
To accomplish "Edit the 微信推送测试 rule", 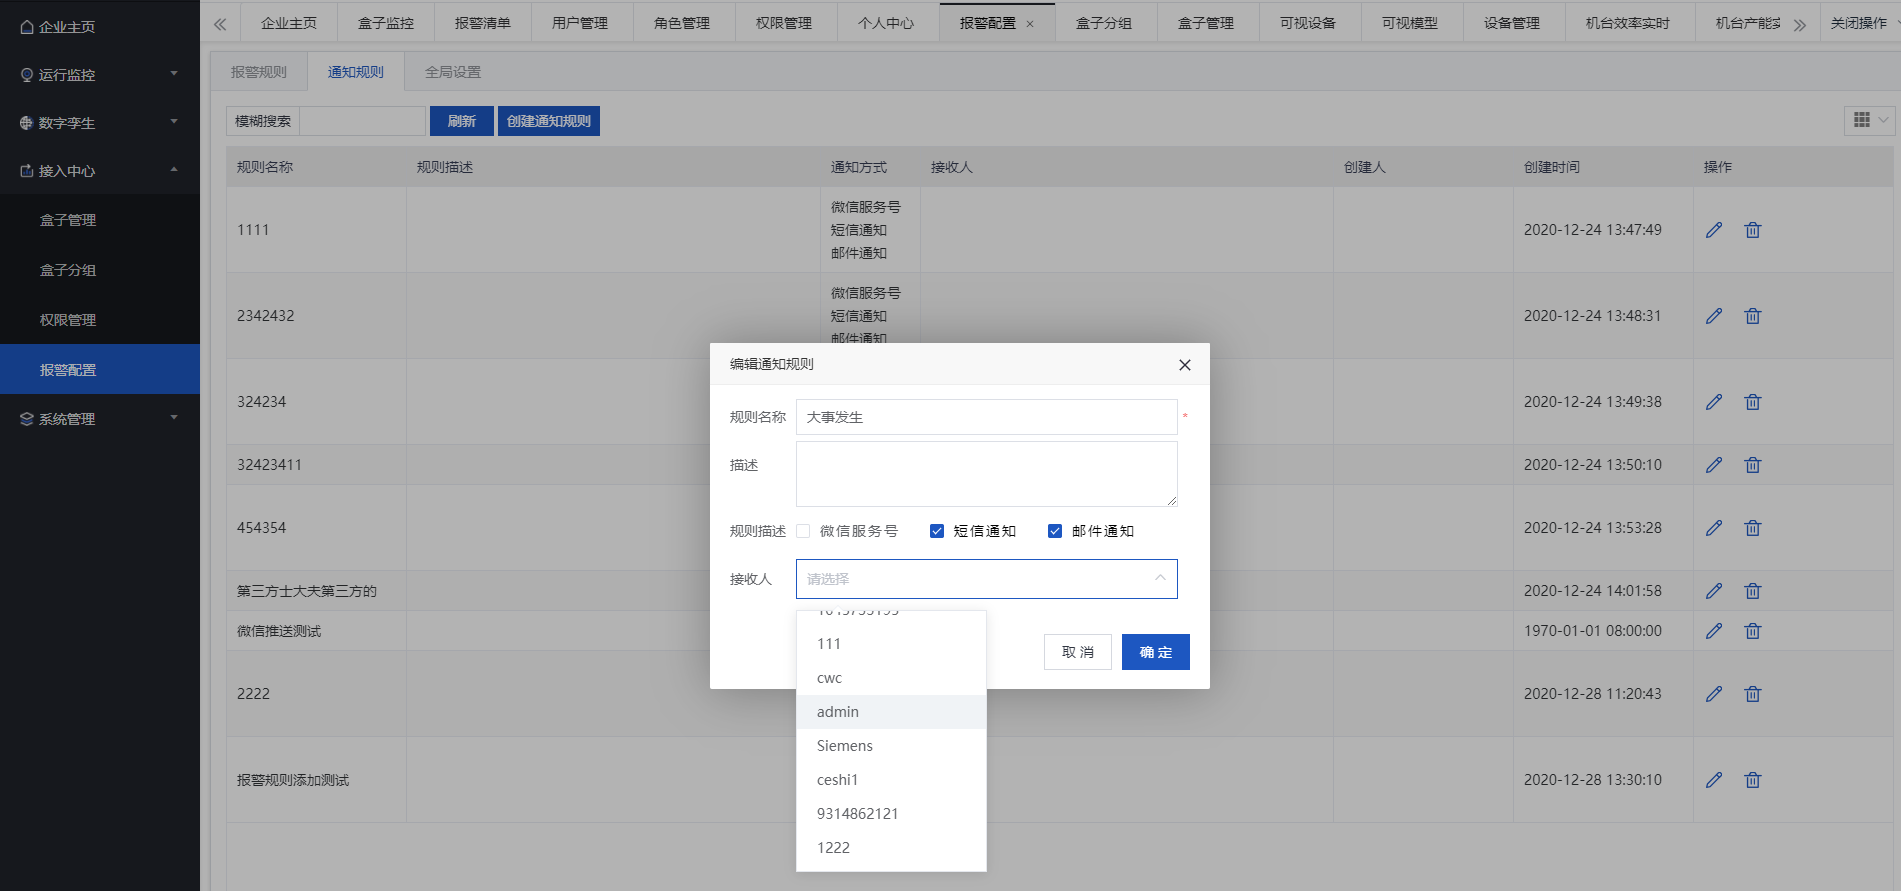I will (1714, 631).
